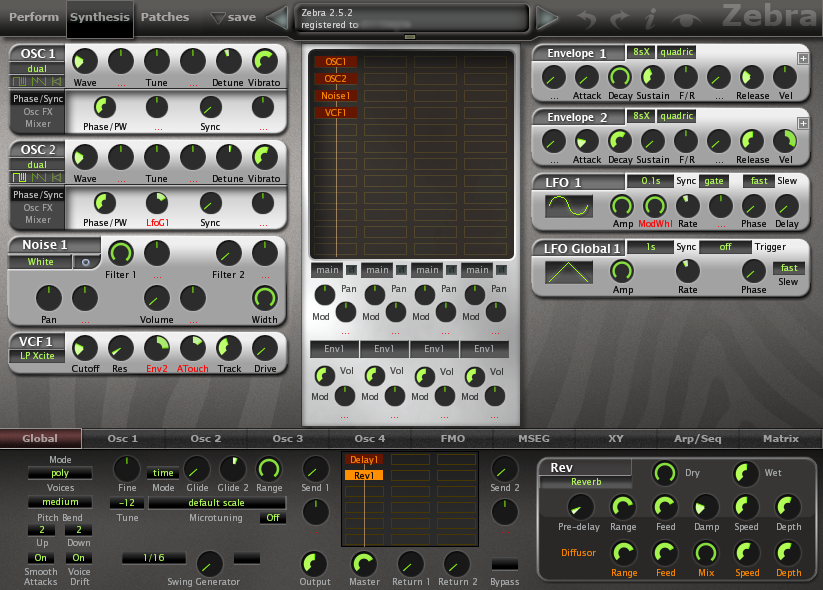Click the undo arrow icon
This screenshot has height=590, width=823.
pyautogui.click(x=587, y=19)
